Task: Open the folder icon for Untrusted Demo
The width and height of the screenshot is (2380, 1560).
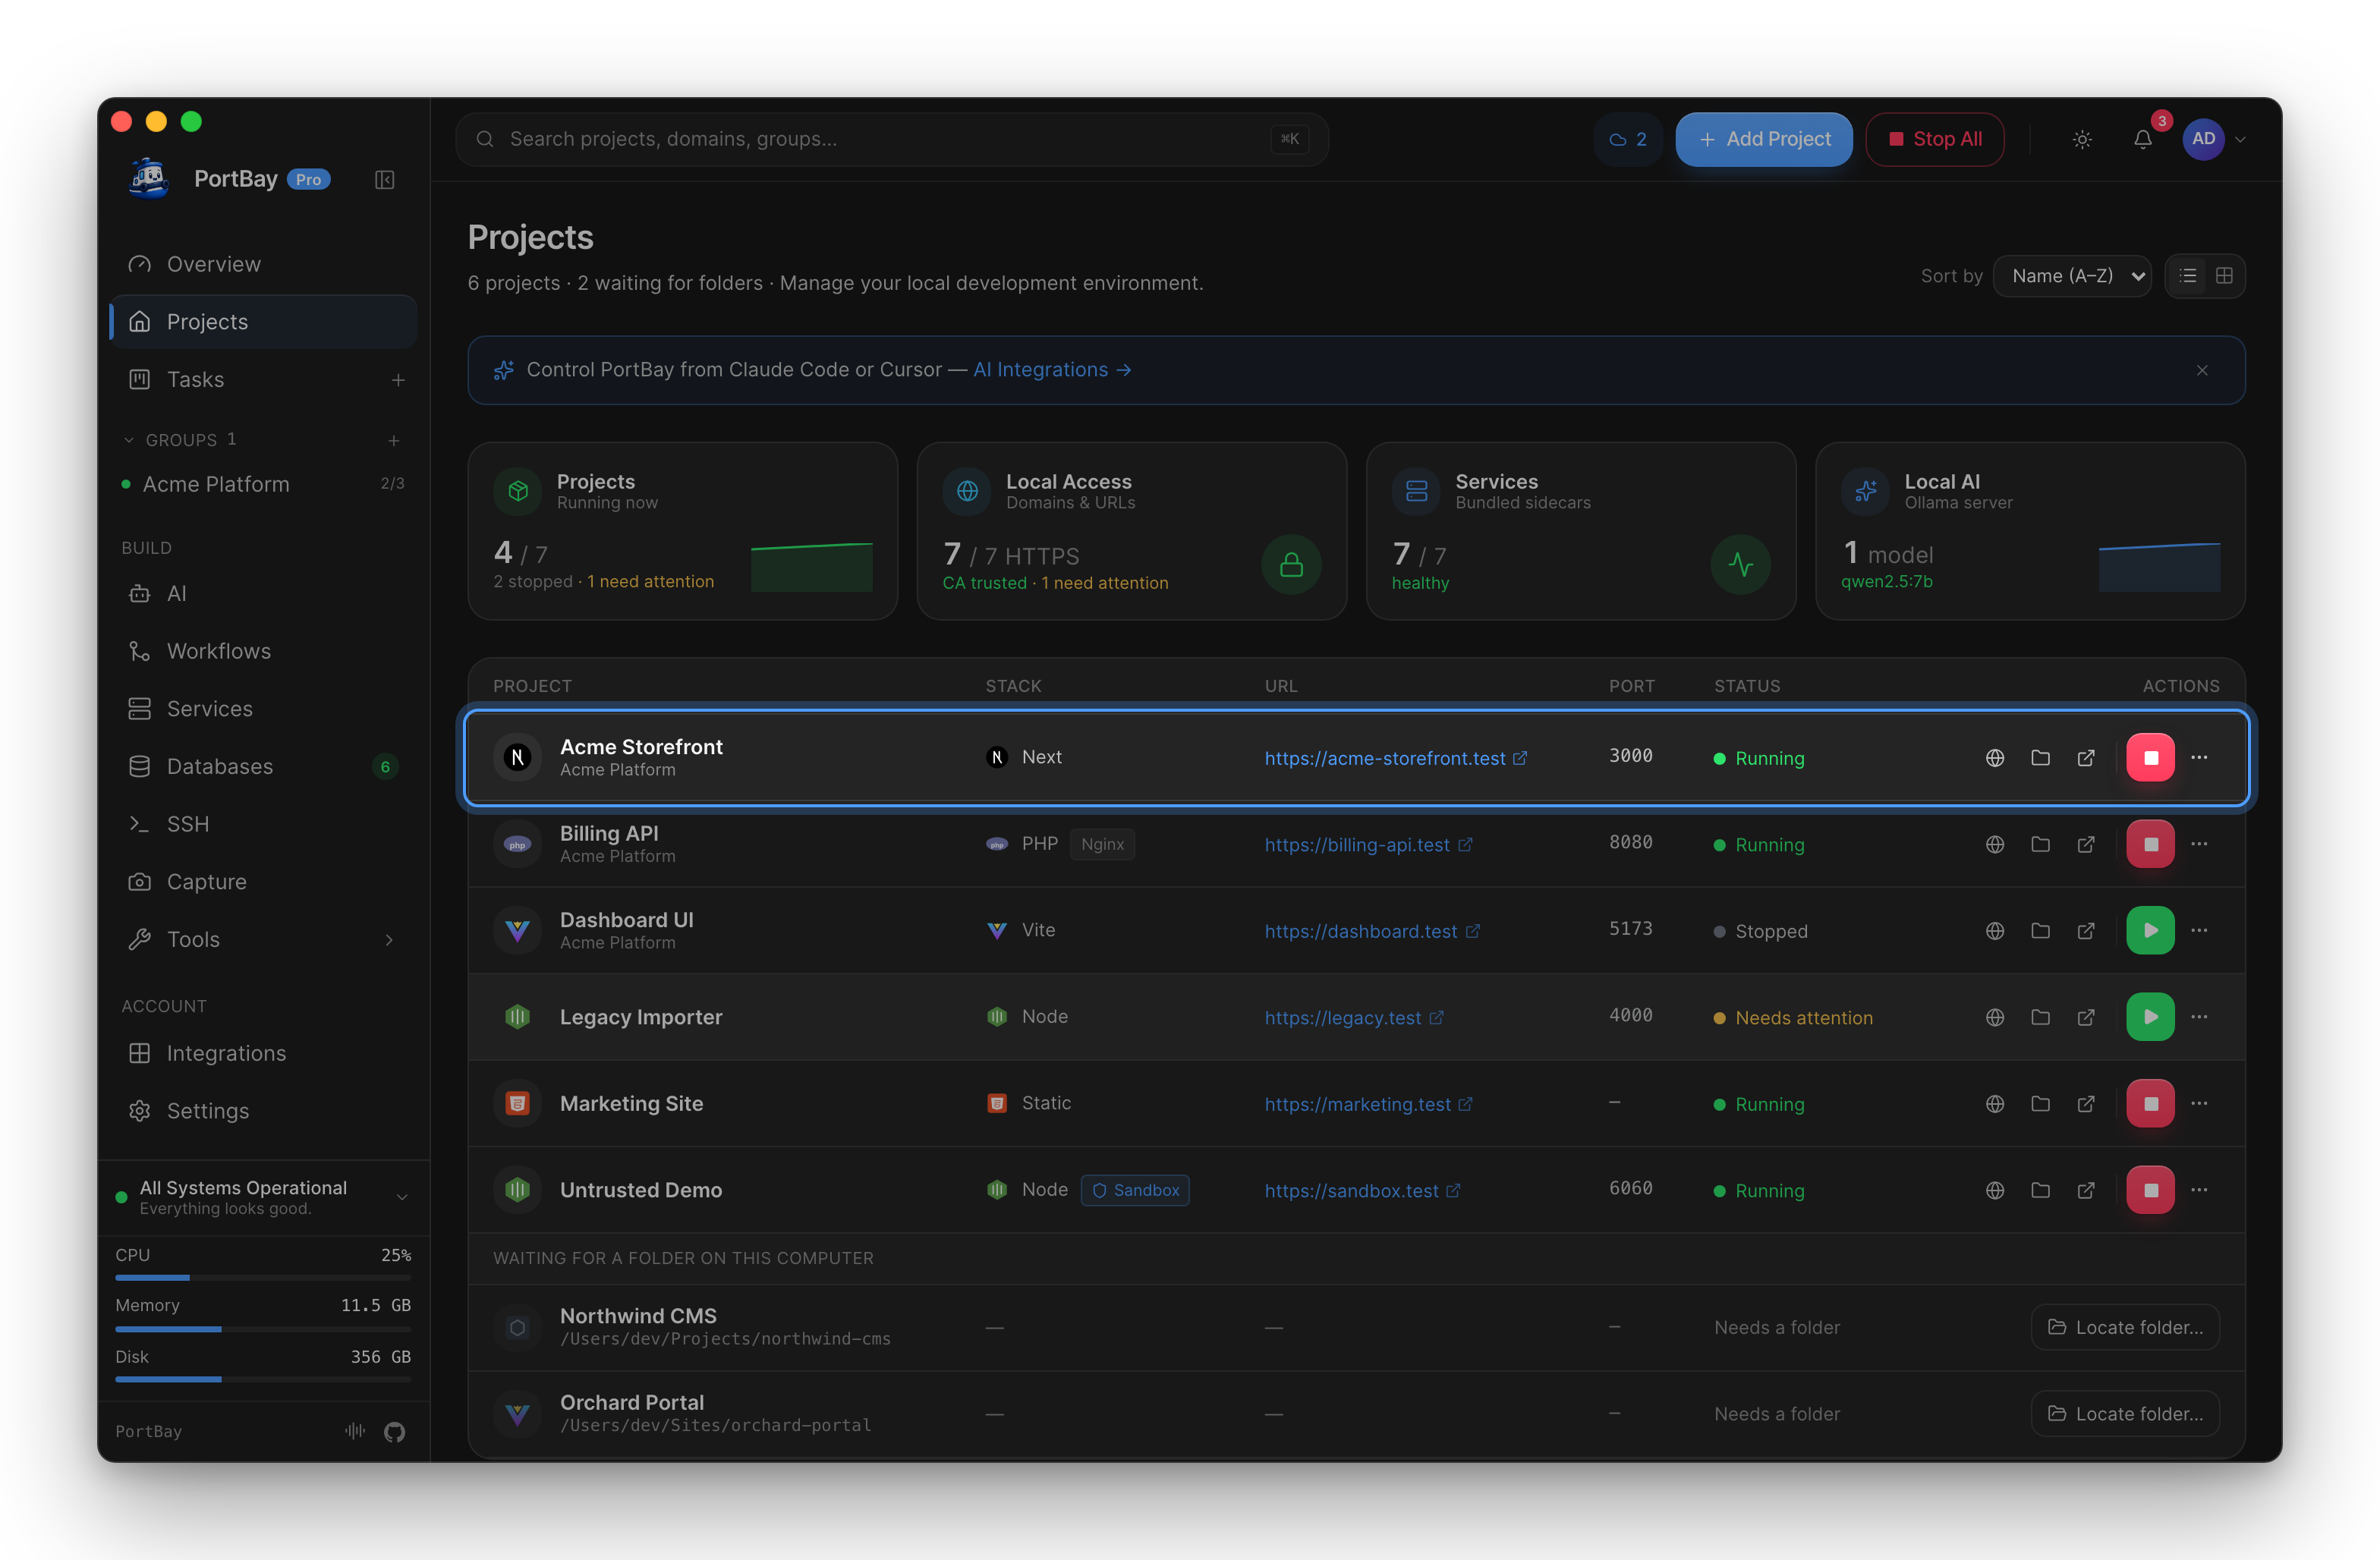Action: coord(2040,1190)
